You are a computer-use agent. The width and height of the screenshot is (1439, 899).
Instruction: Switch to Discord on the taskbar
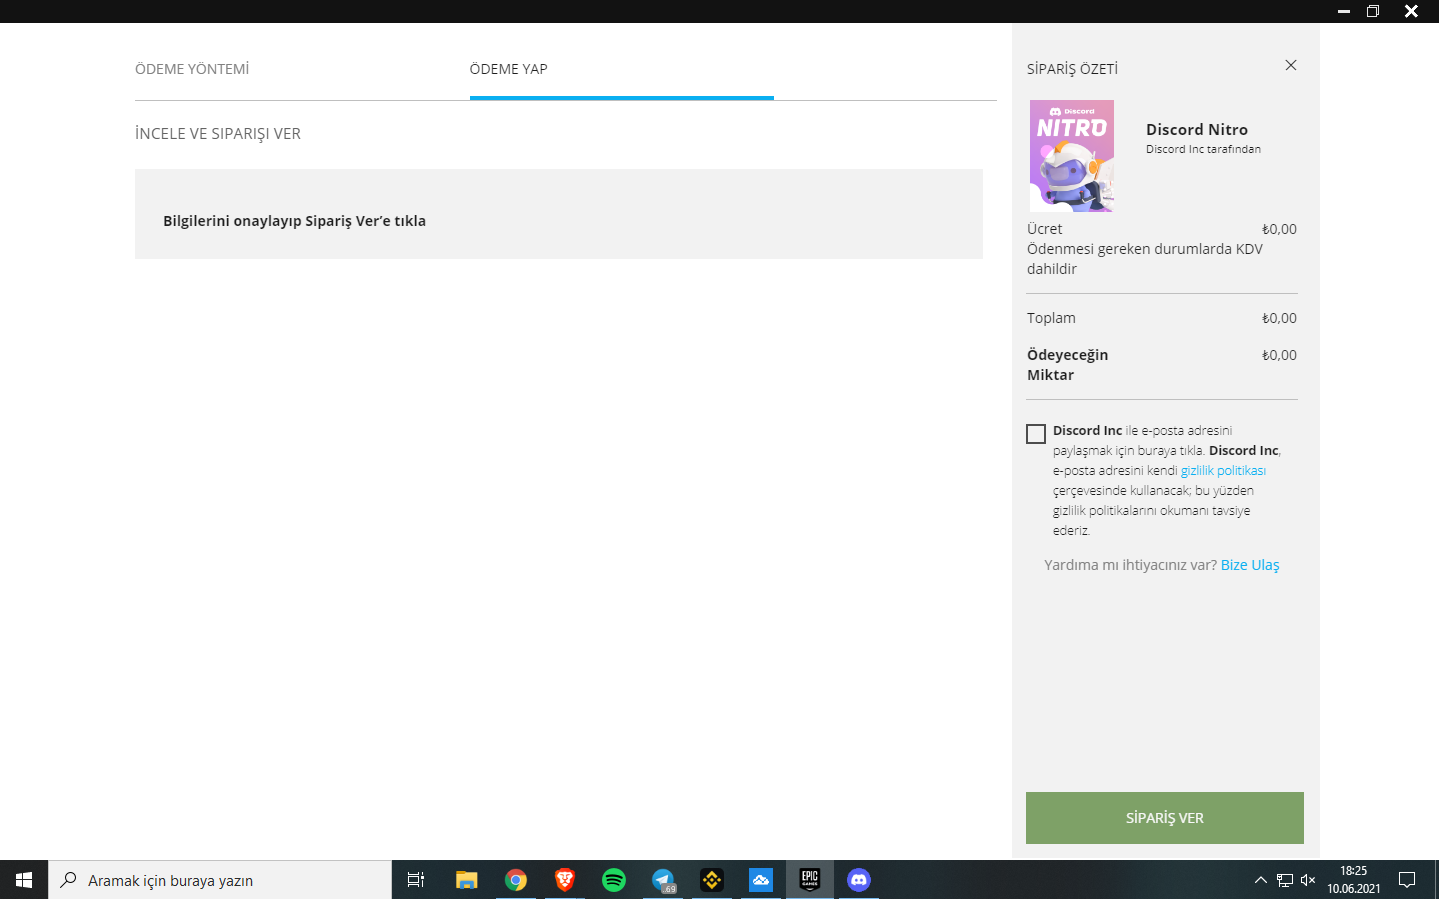tap(859, 880)
